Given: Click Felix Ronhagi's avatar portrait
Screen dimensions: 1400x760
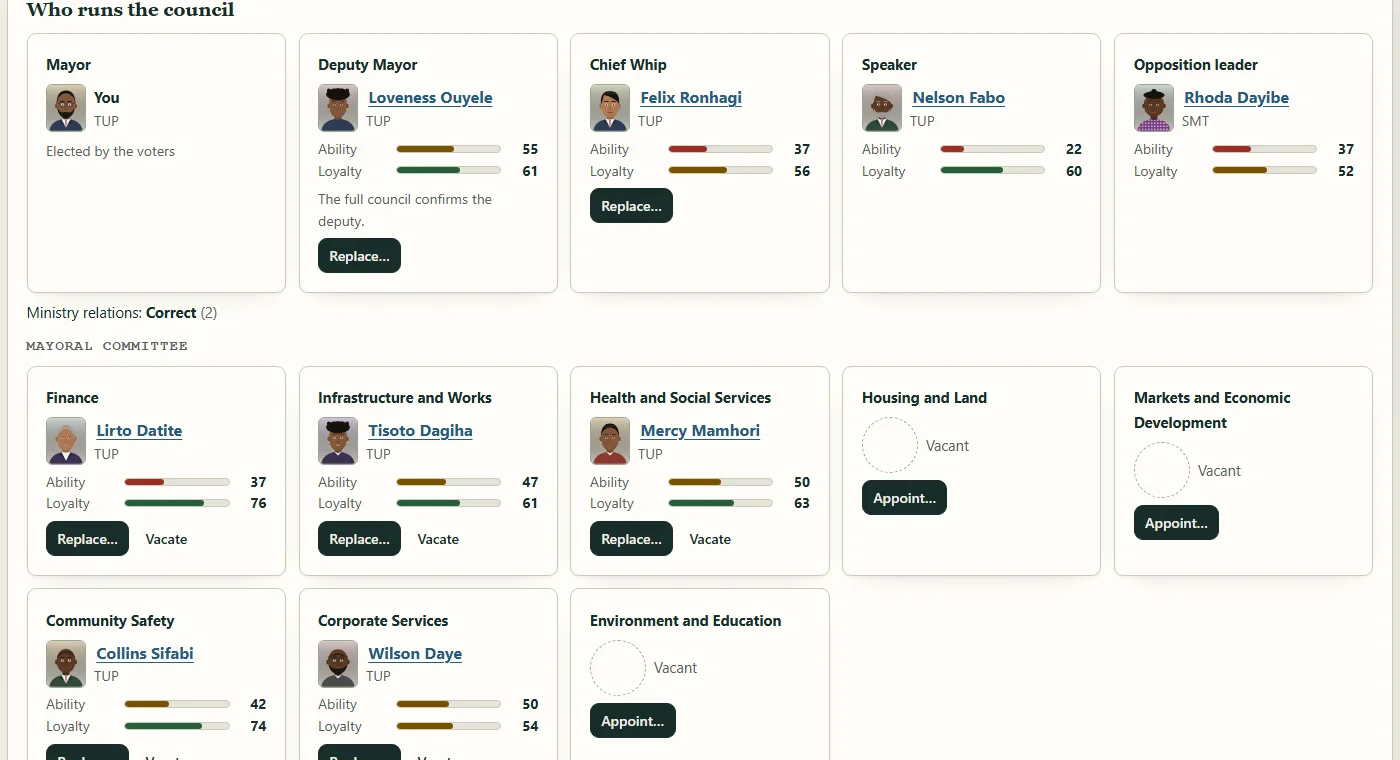Looking at the screenshot, I should pos(610,108).
